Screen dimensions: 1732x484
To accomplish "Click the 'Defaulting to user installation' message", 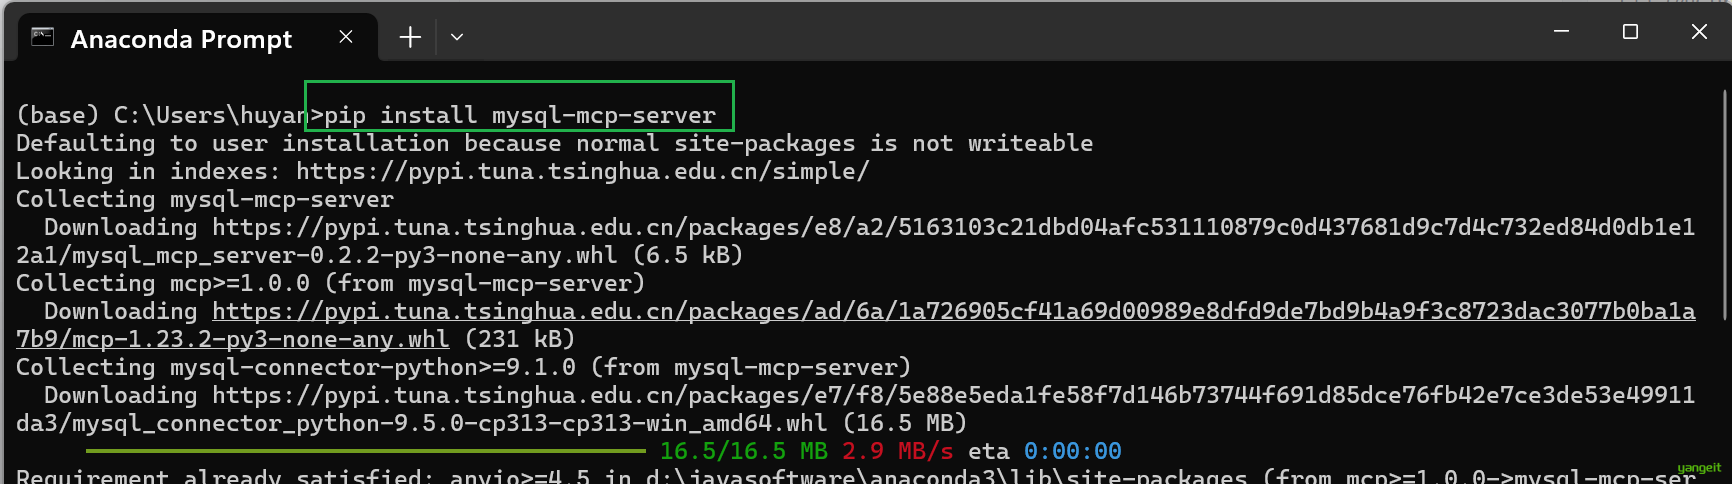I will point(554,144).
